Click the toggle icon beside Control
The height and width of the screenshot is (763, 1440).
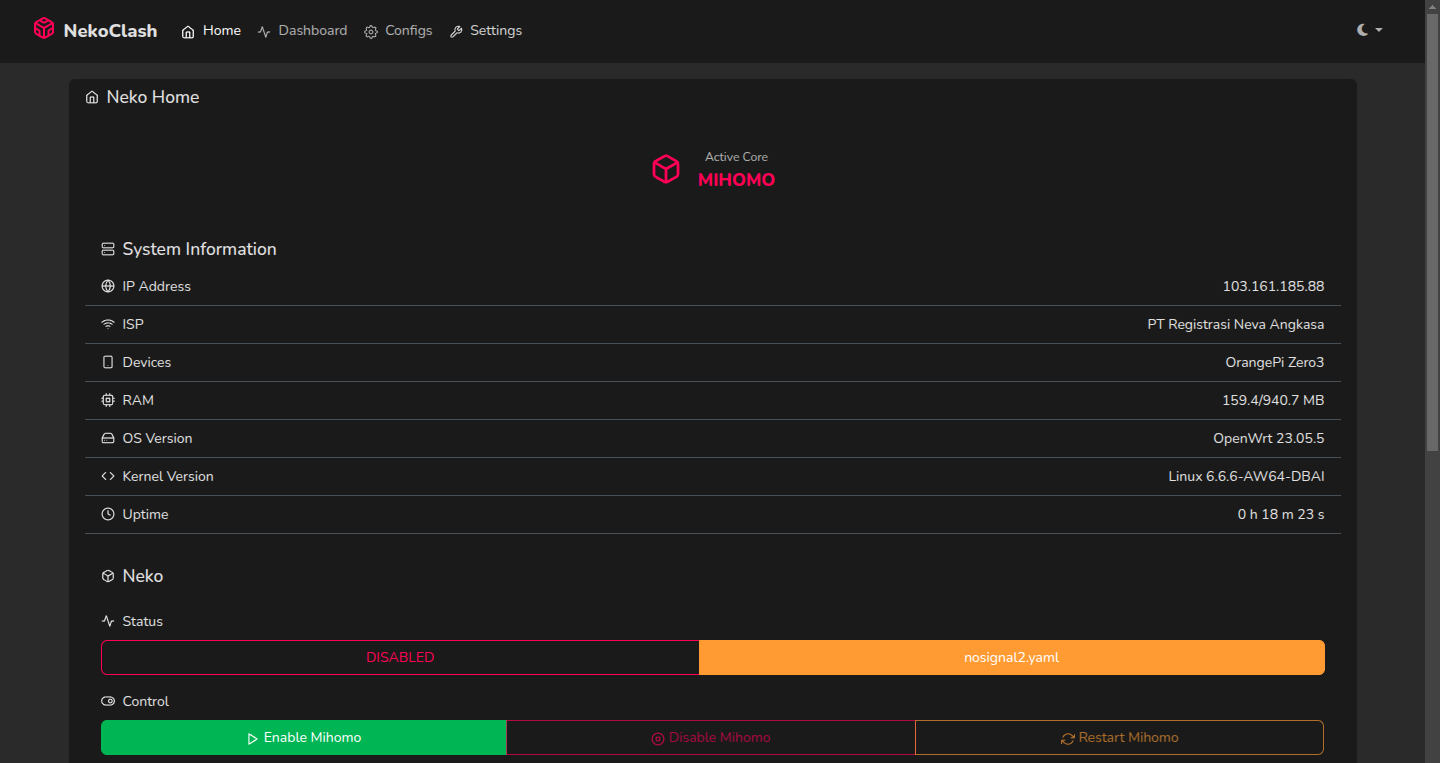(x=108, y=701)
